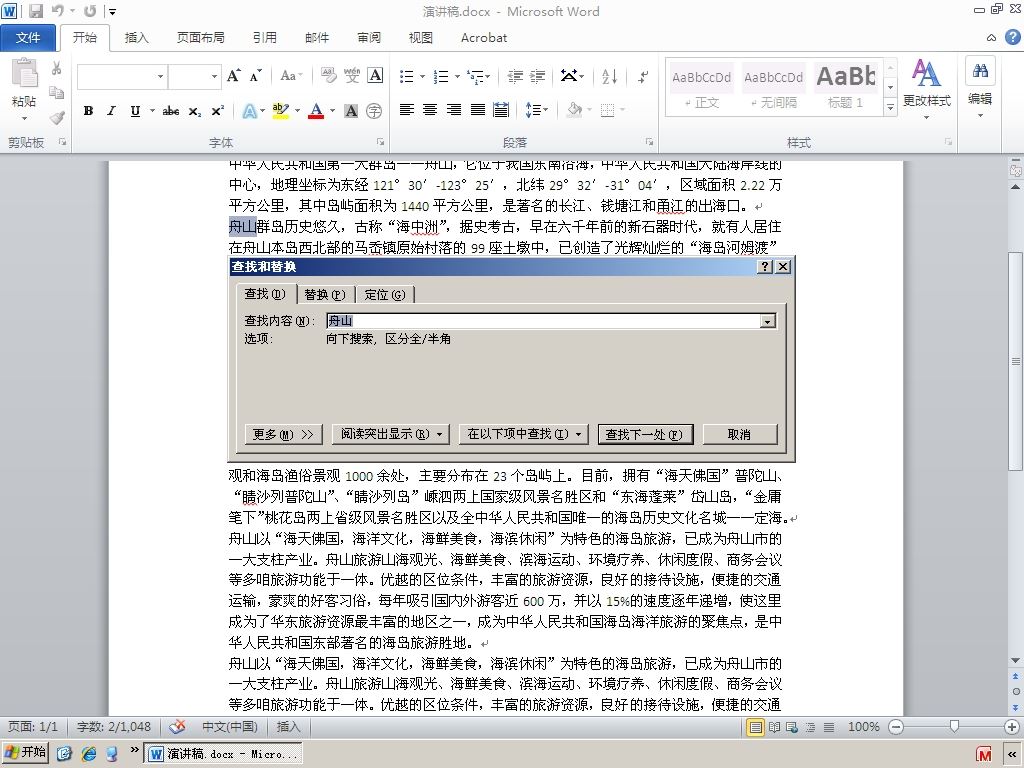
Task: Shrink font size icon
Action: [255, 76]
